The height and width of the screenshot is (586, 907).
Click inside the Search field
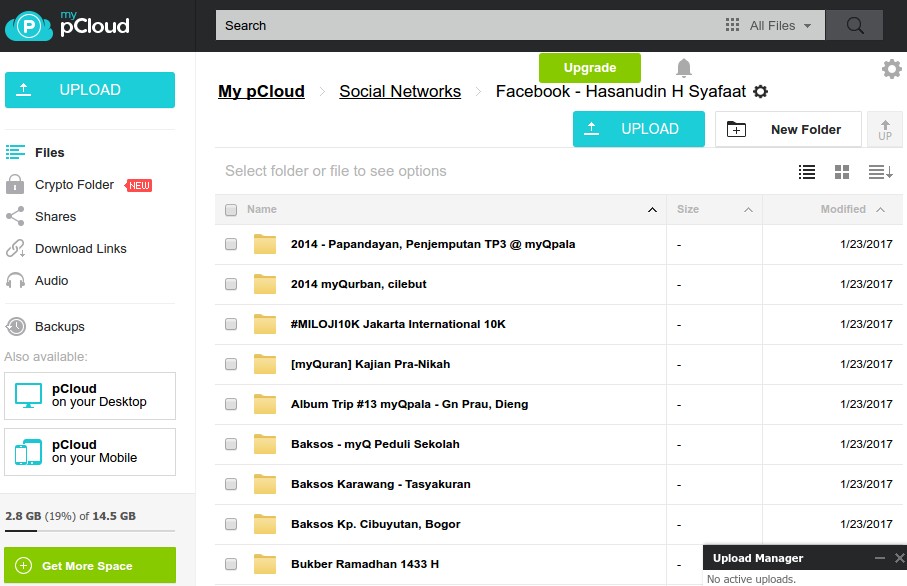point(450,24)
